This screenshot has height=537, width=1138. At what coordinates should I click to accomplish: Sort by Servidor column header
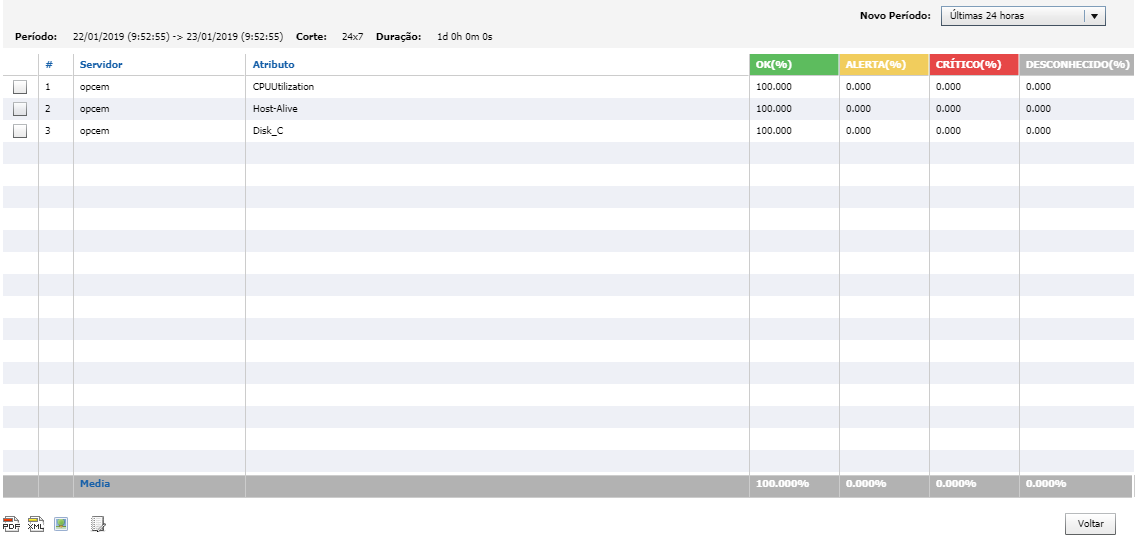point(101,65)
